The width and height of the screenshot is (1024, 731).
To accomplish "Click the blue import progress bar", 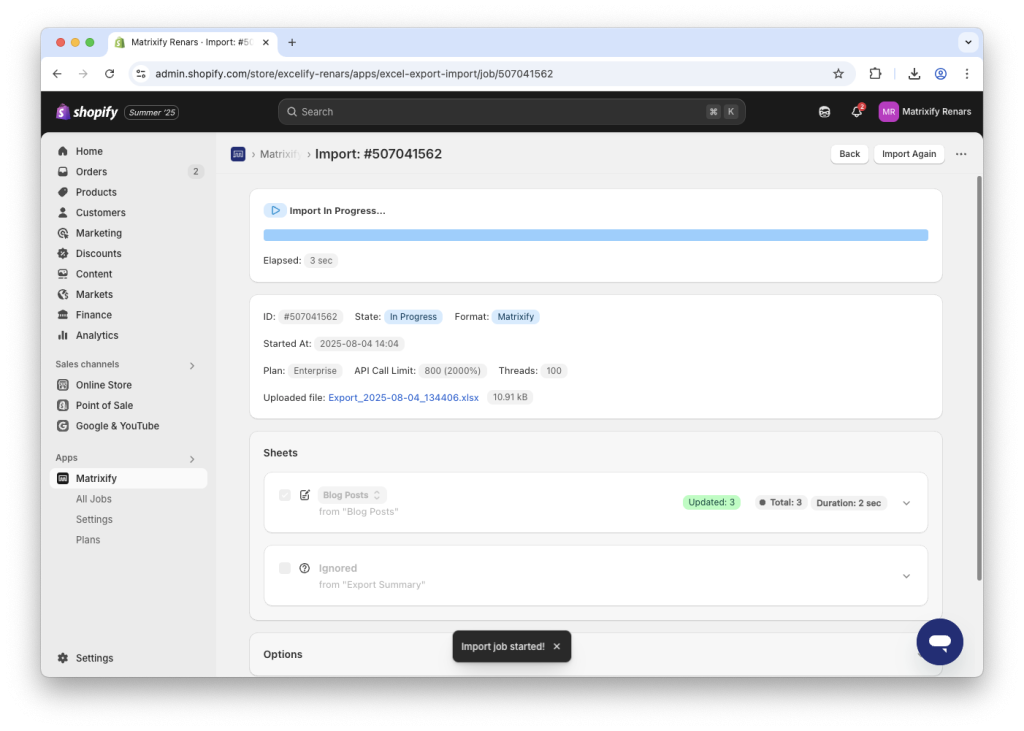I will coord(595,234).
